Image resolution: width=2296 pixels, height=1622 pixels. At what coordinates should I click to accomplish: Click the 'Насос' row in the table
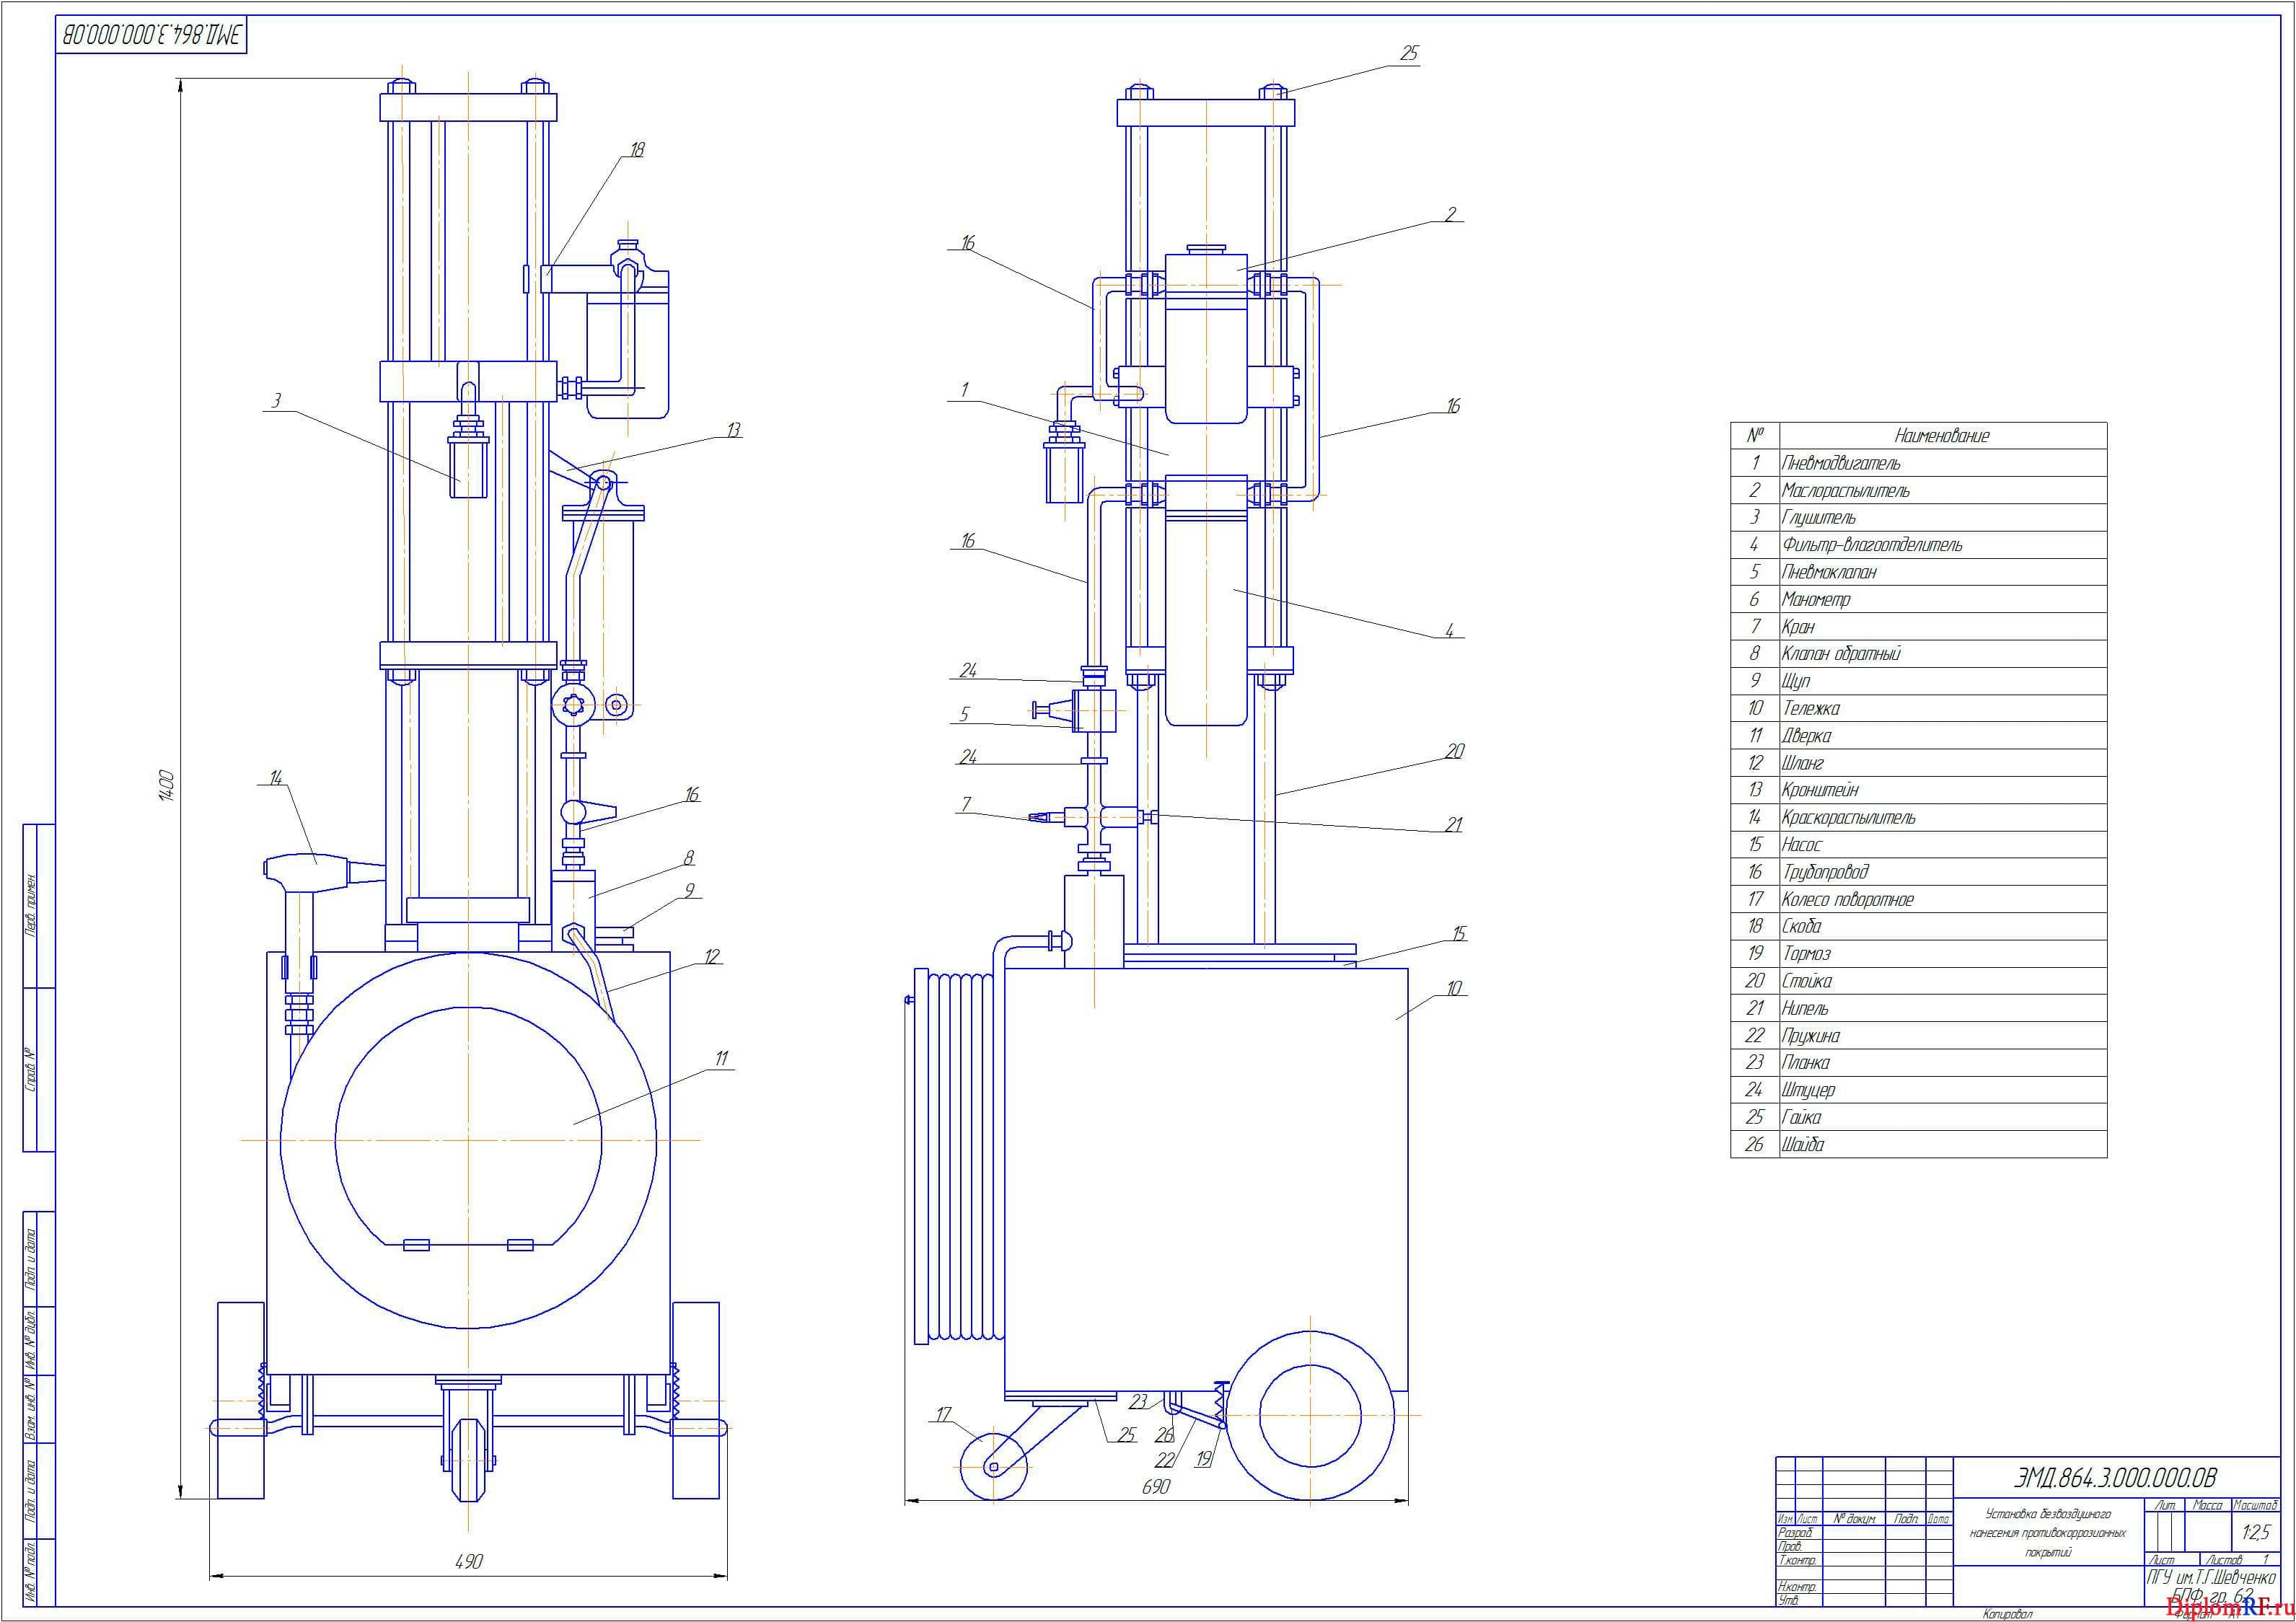[1918, 845]
